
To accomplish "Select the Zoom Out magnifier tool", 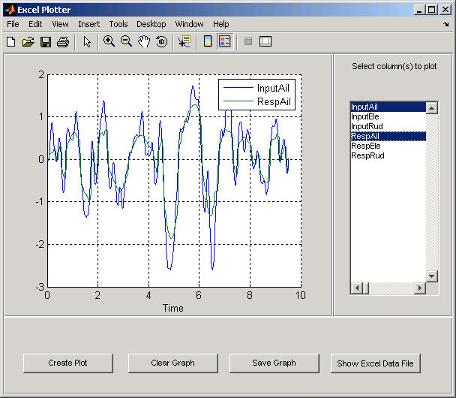I will coord(126,42).
